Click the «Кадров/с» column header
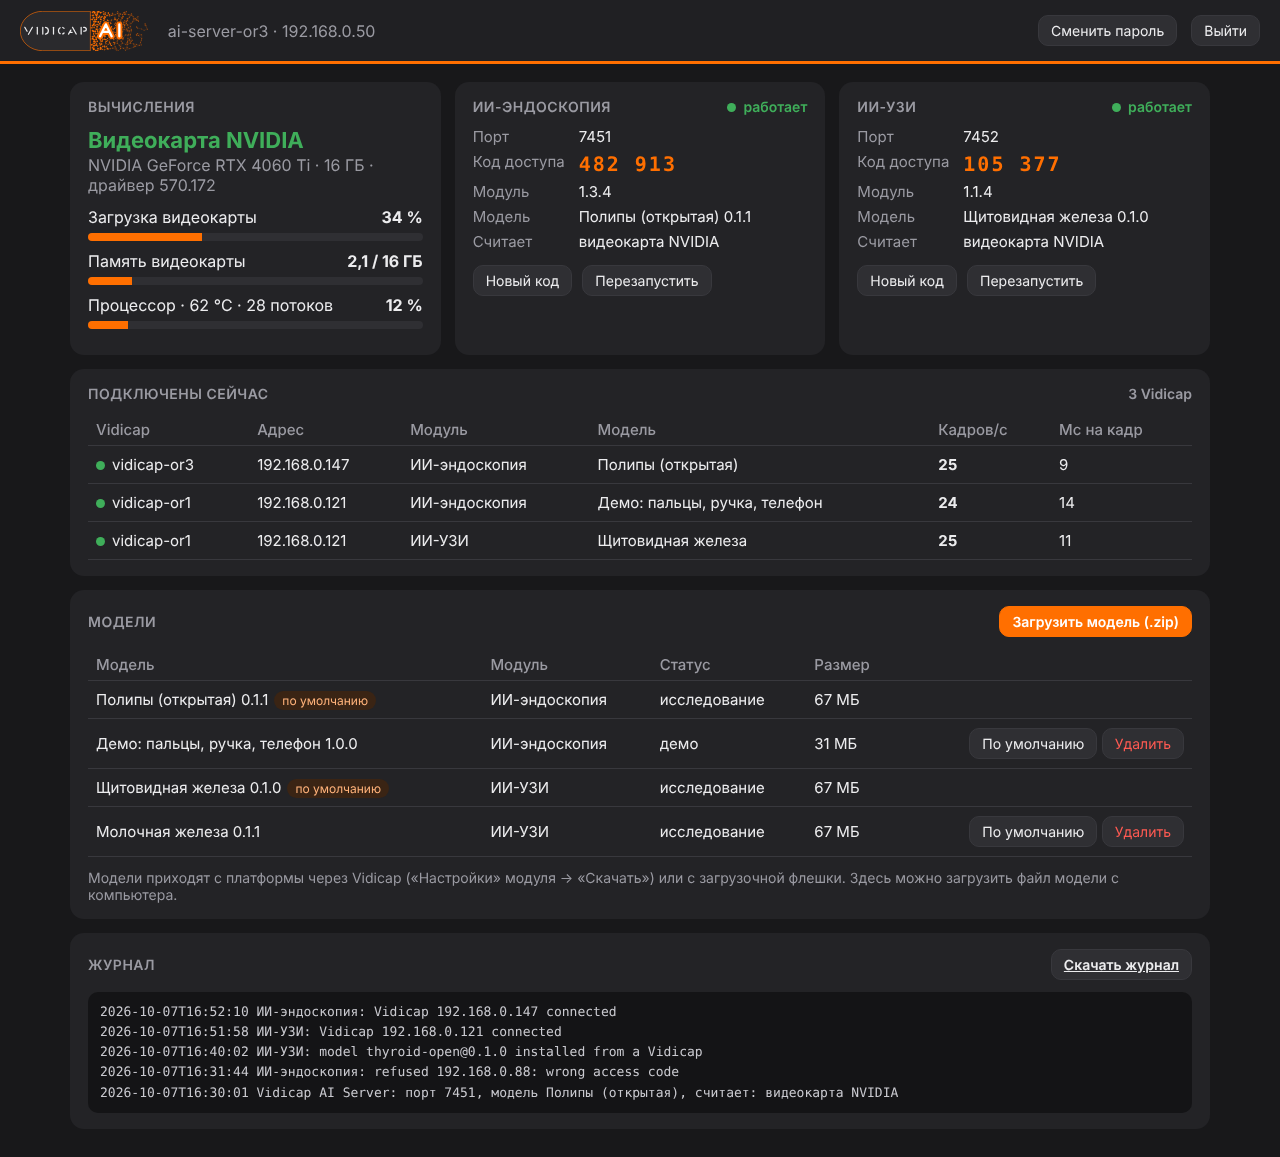 coord(972,430)
